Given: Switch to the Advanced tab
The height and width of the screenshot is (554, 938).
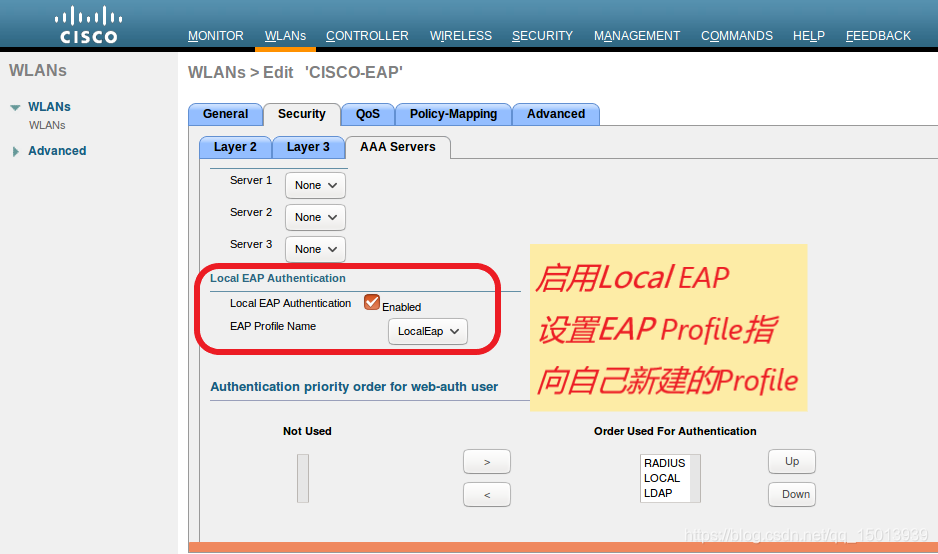Looking at the screenshot, I should click(556, 114).
